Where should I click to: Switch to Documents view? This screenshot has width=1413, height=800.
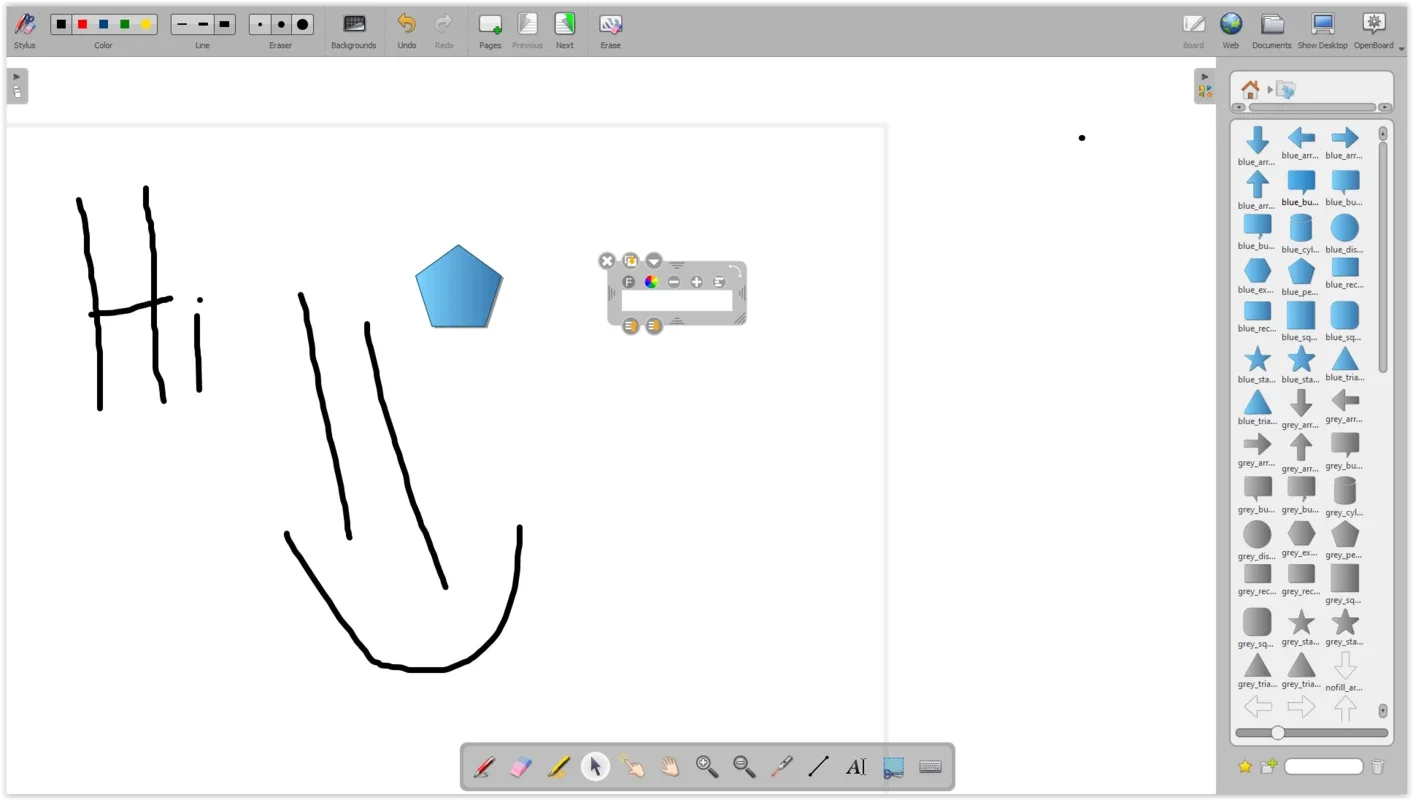click(x=1271, y=30)
